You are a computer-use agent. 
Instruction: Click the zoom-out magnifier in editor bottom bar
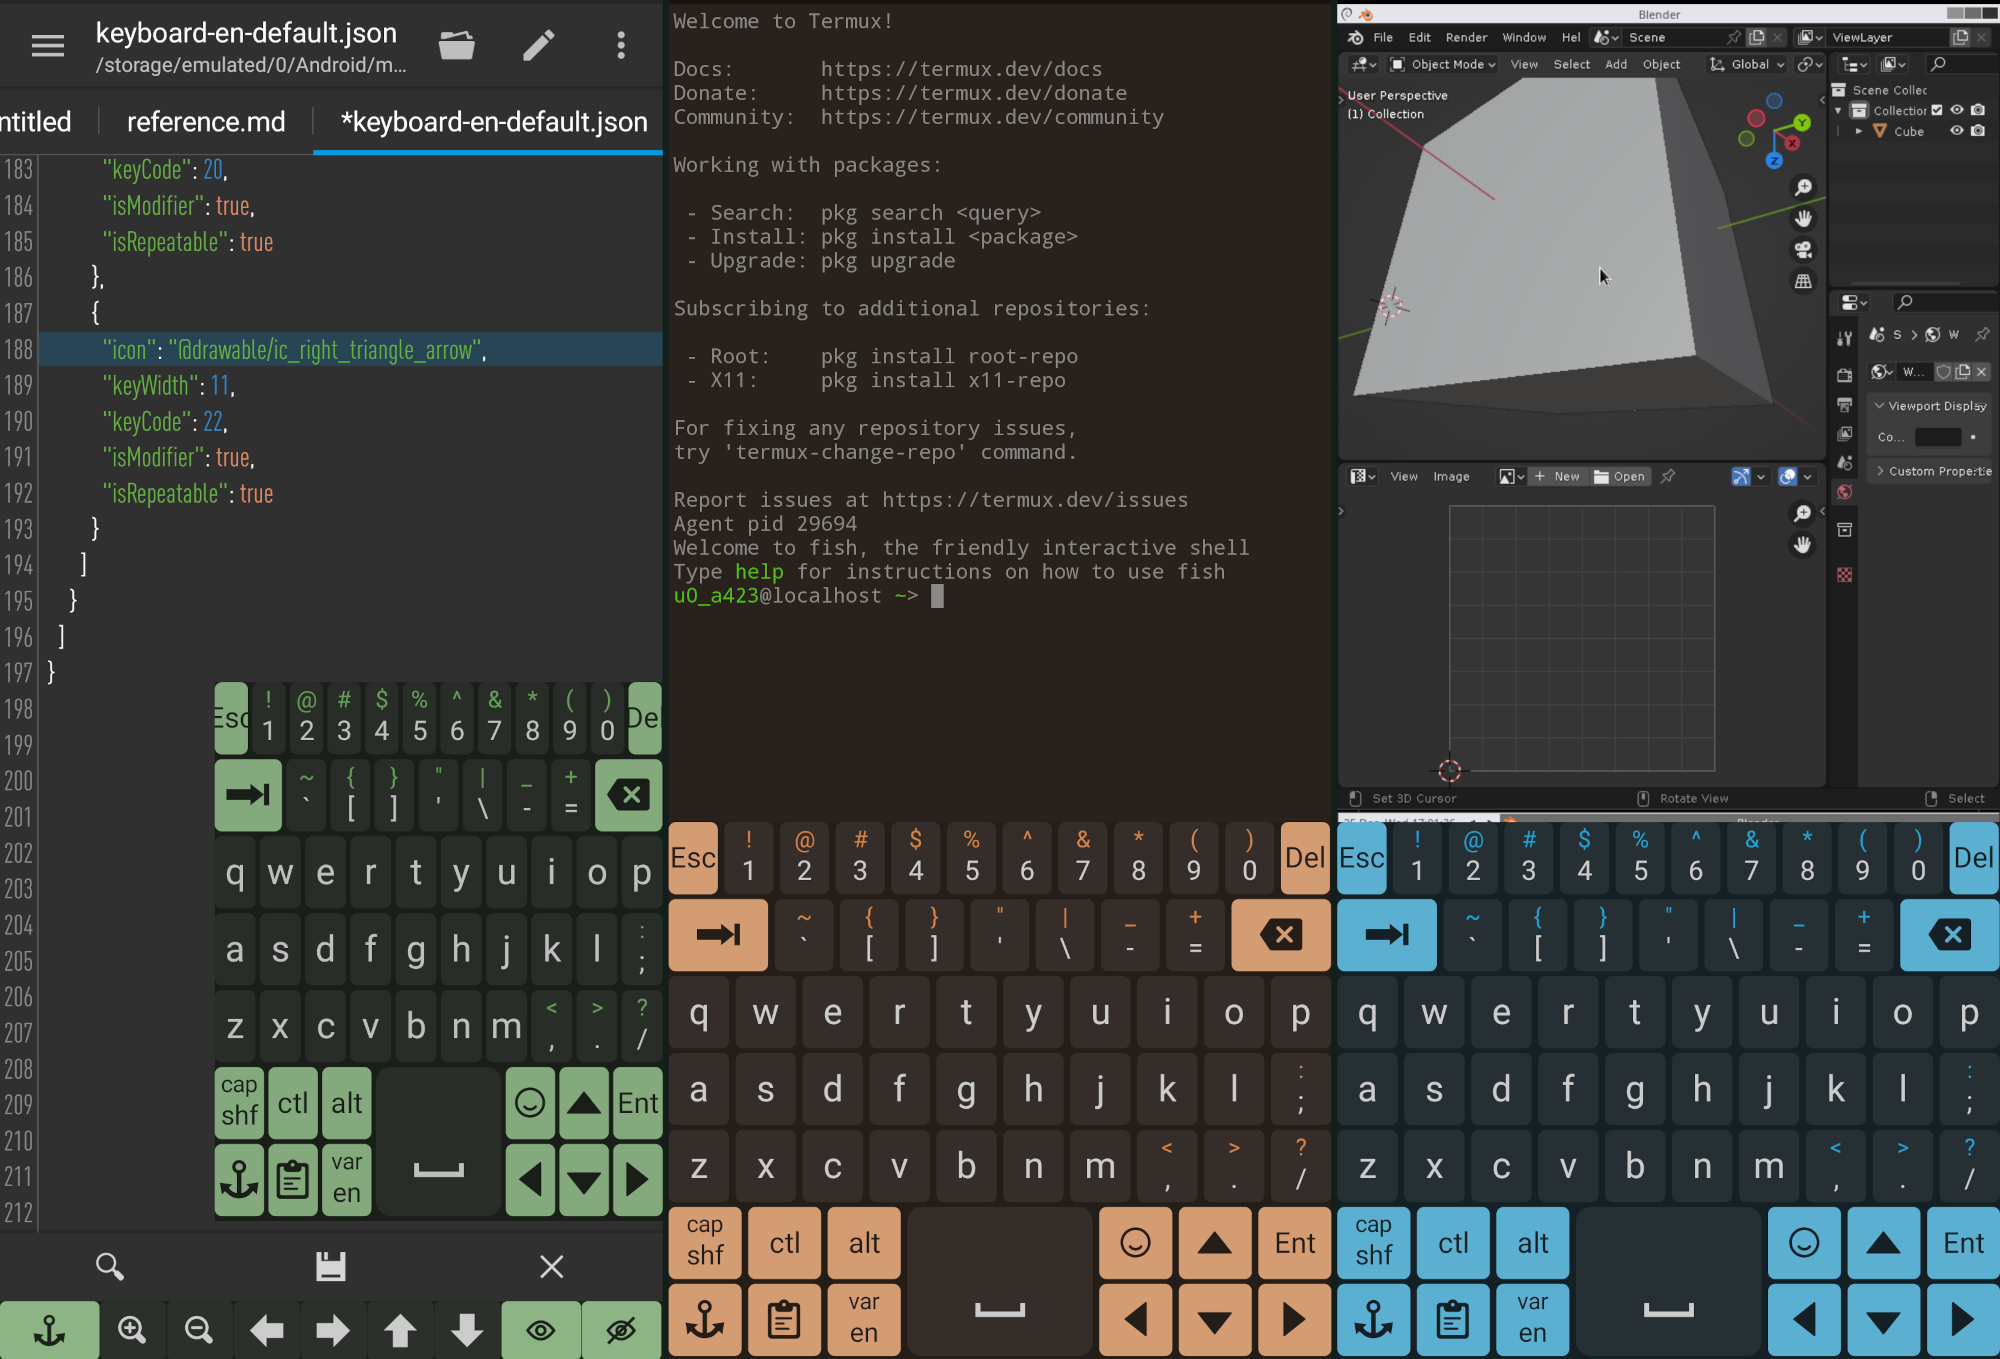pyautogui.click(x=199, y=1330)
